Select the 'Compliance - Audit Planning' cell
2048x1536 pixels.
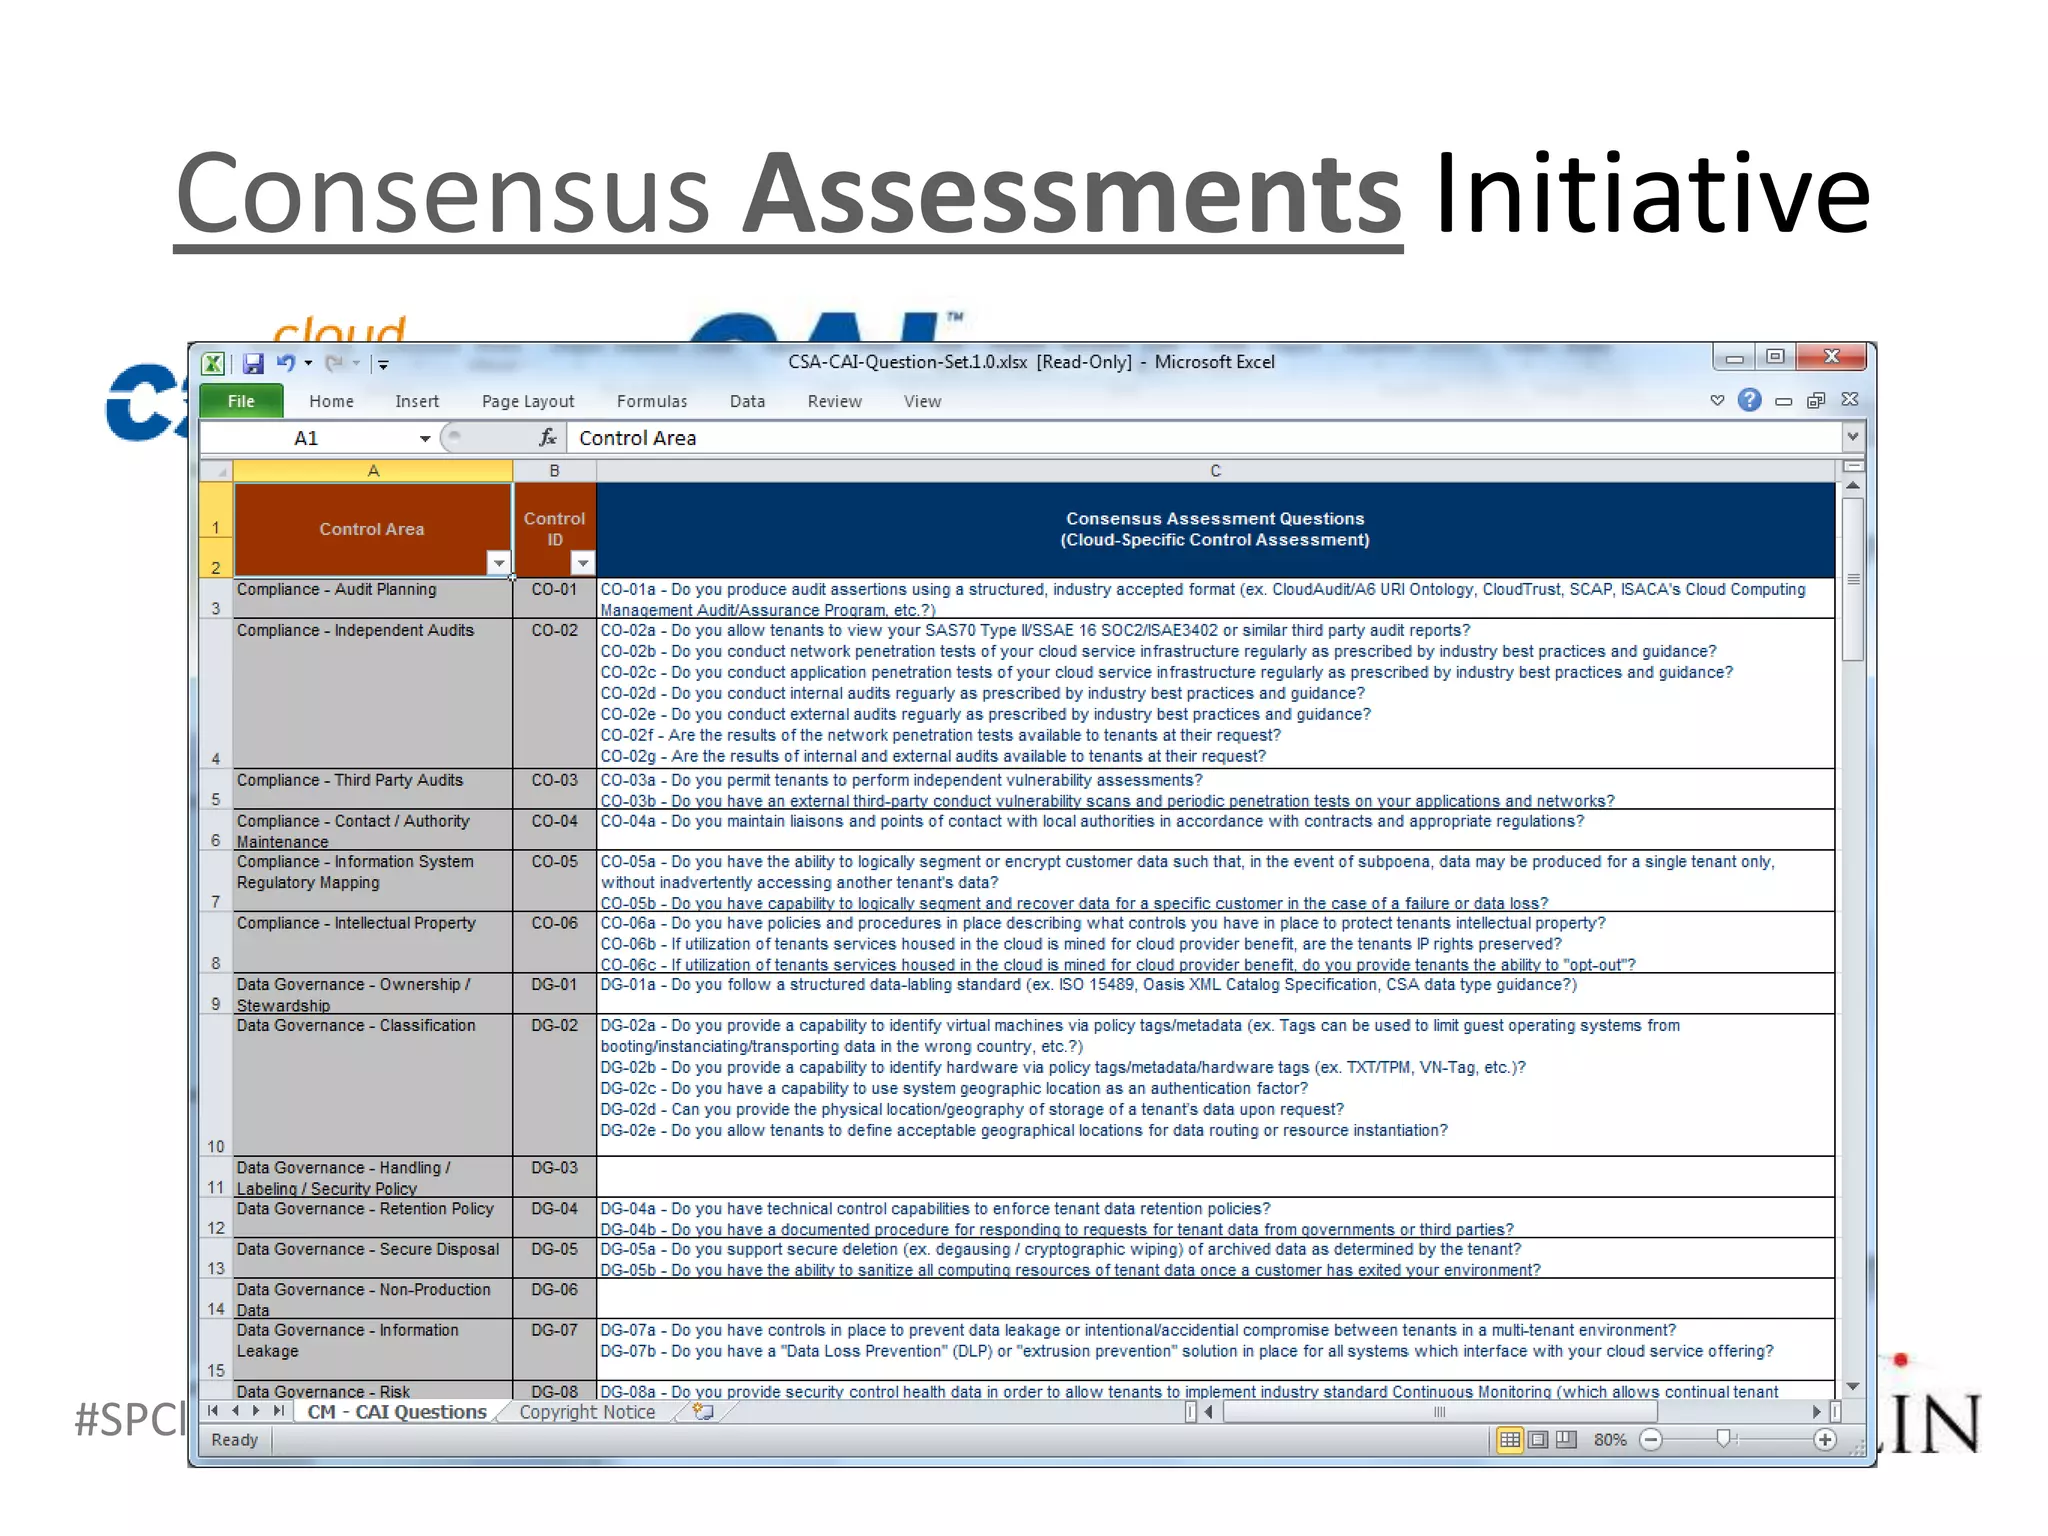click(373, 598)
